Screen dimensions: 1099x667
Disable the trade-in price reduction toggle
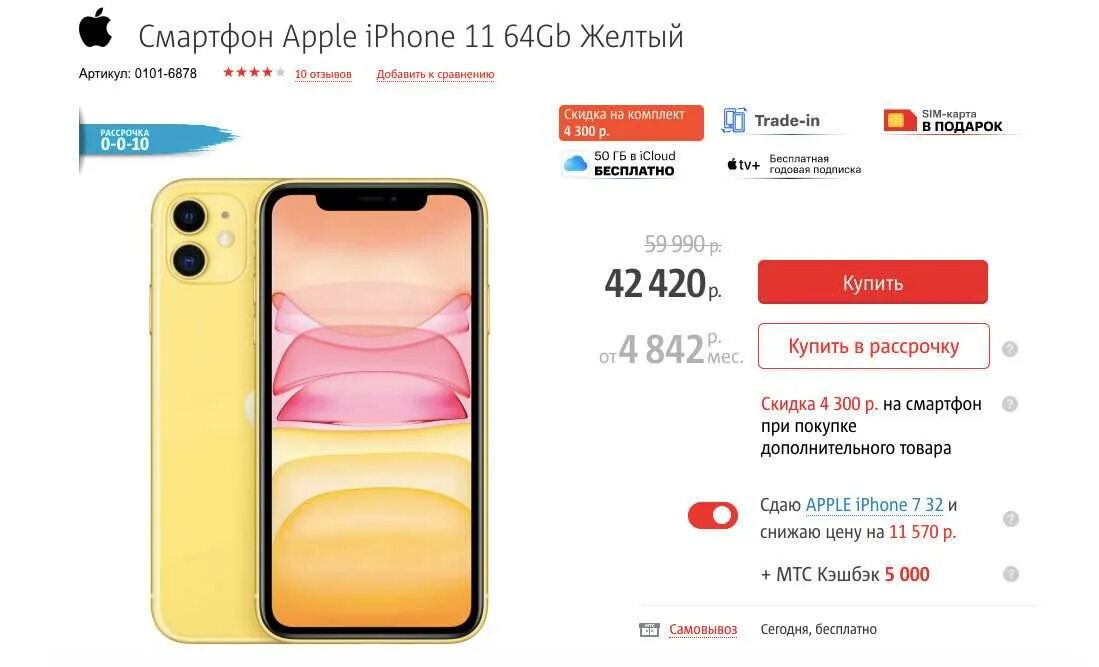click(x=713, y=516)
